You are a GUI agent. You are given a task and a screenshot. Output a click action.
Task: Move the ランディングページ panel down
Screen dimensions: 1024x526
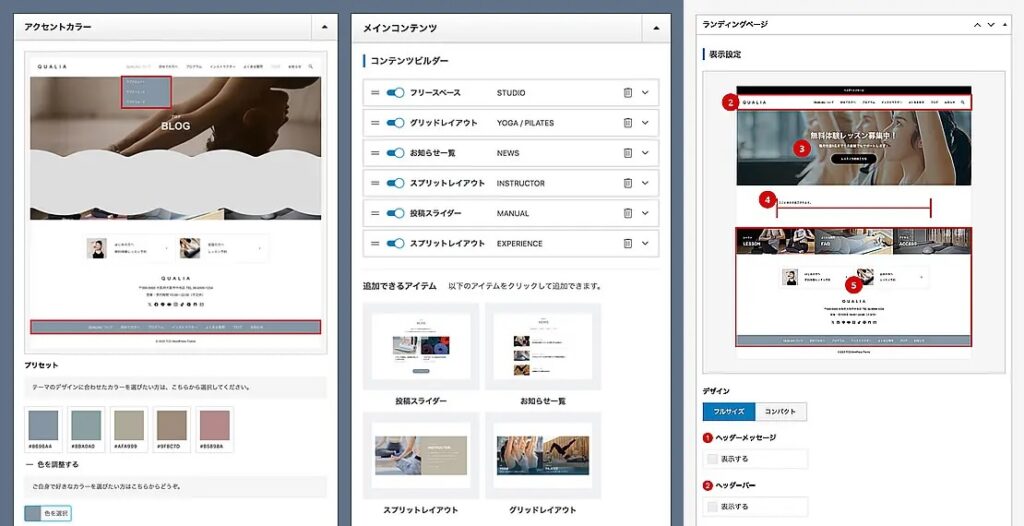point(991,25)
